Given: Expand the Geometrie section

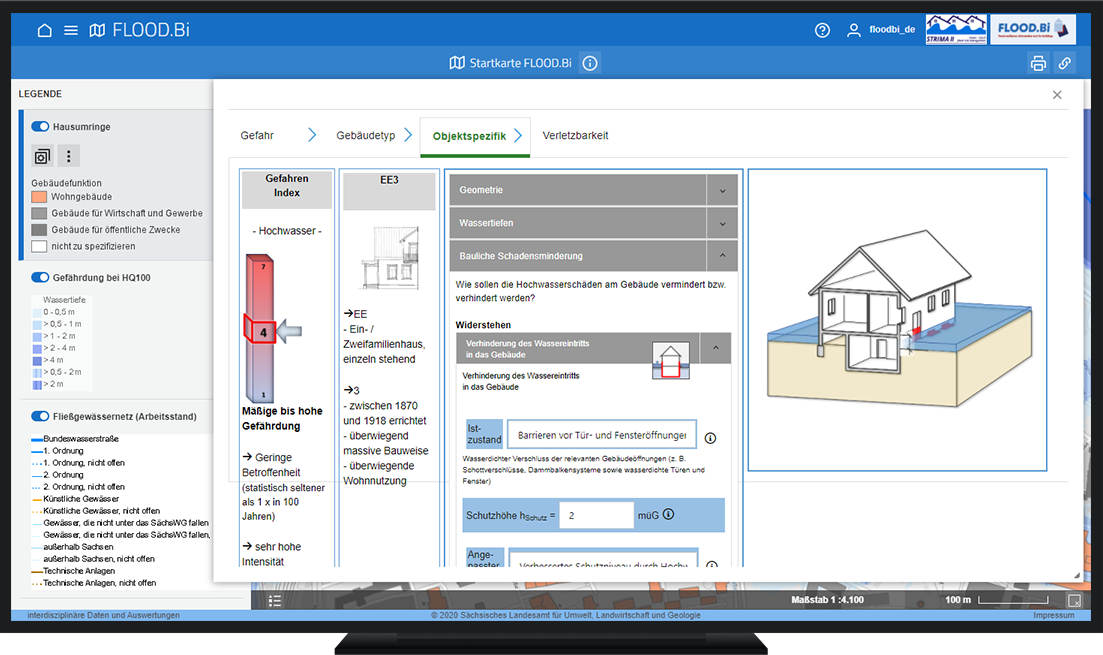Looking at the screenshot, I should coord(721,190).
